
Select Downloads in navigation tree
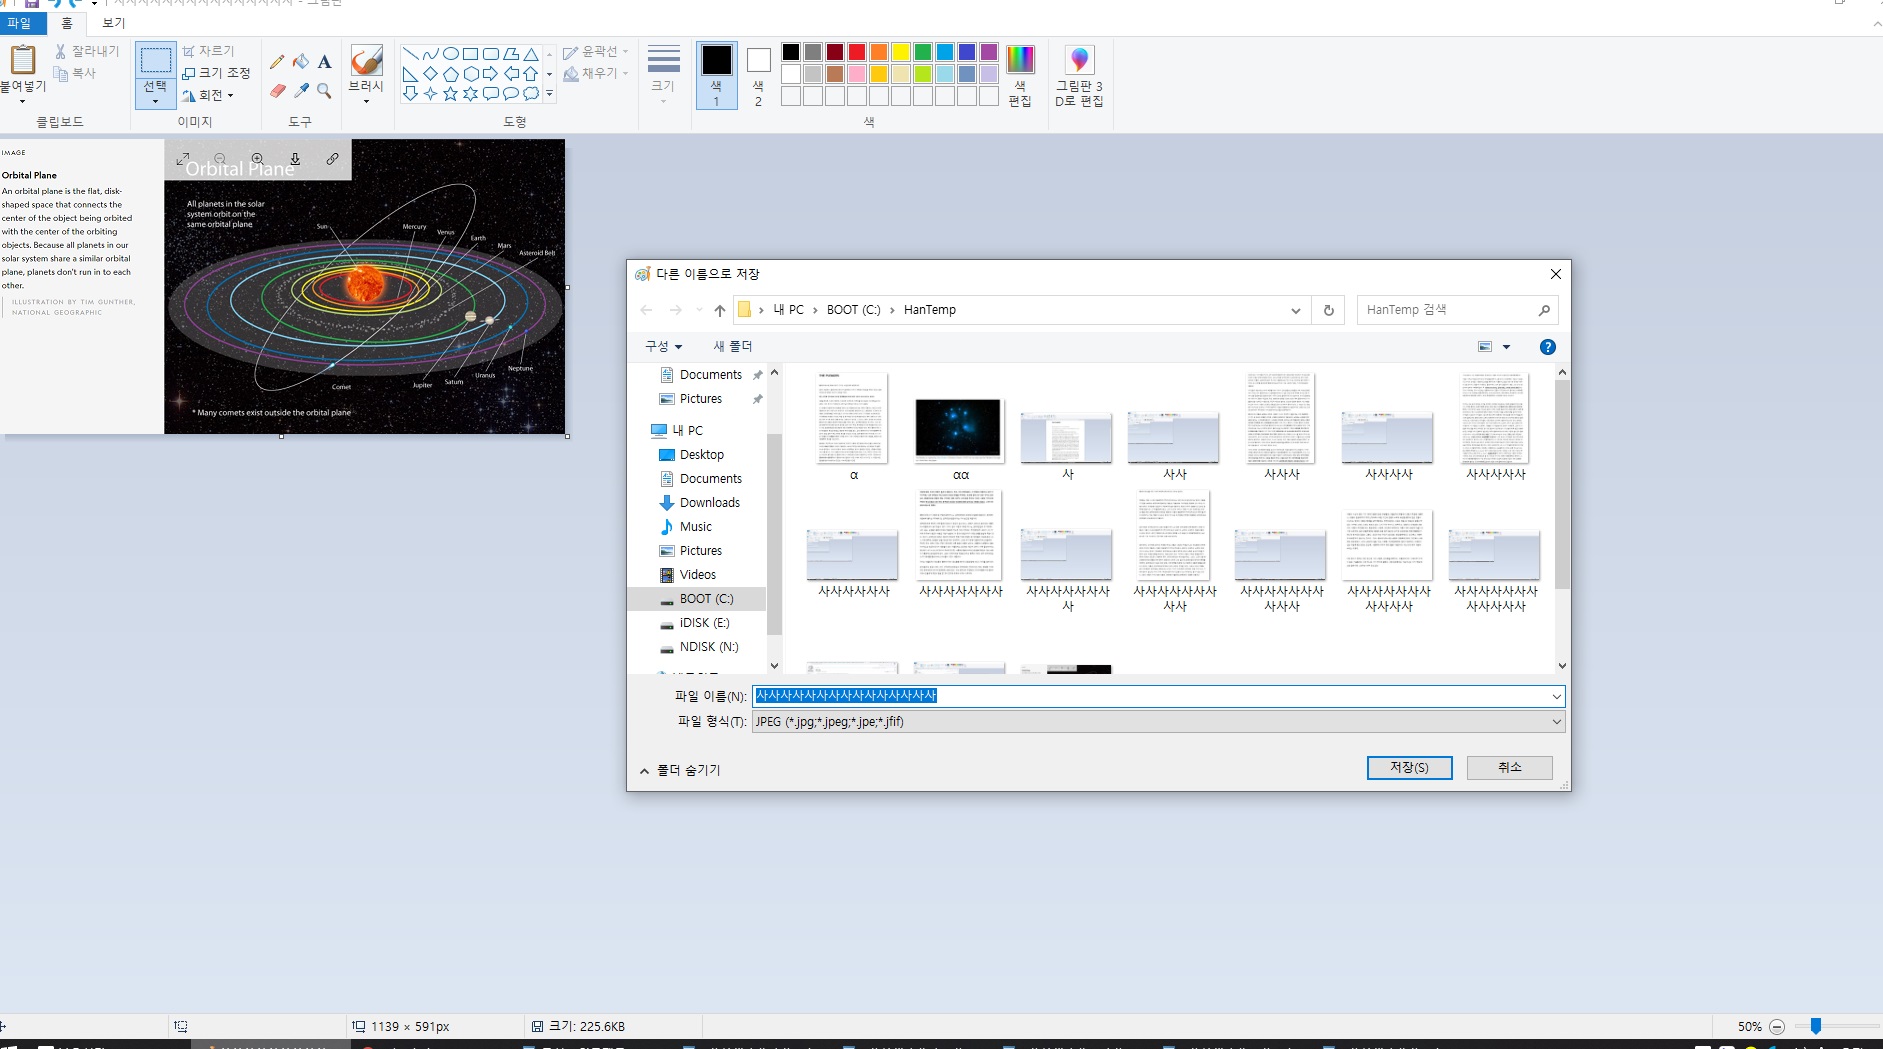(709, 503)
